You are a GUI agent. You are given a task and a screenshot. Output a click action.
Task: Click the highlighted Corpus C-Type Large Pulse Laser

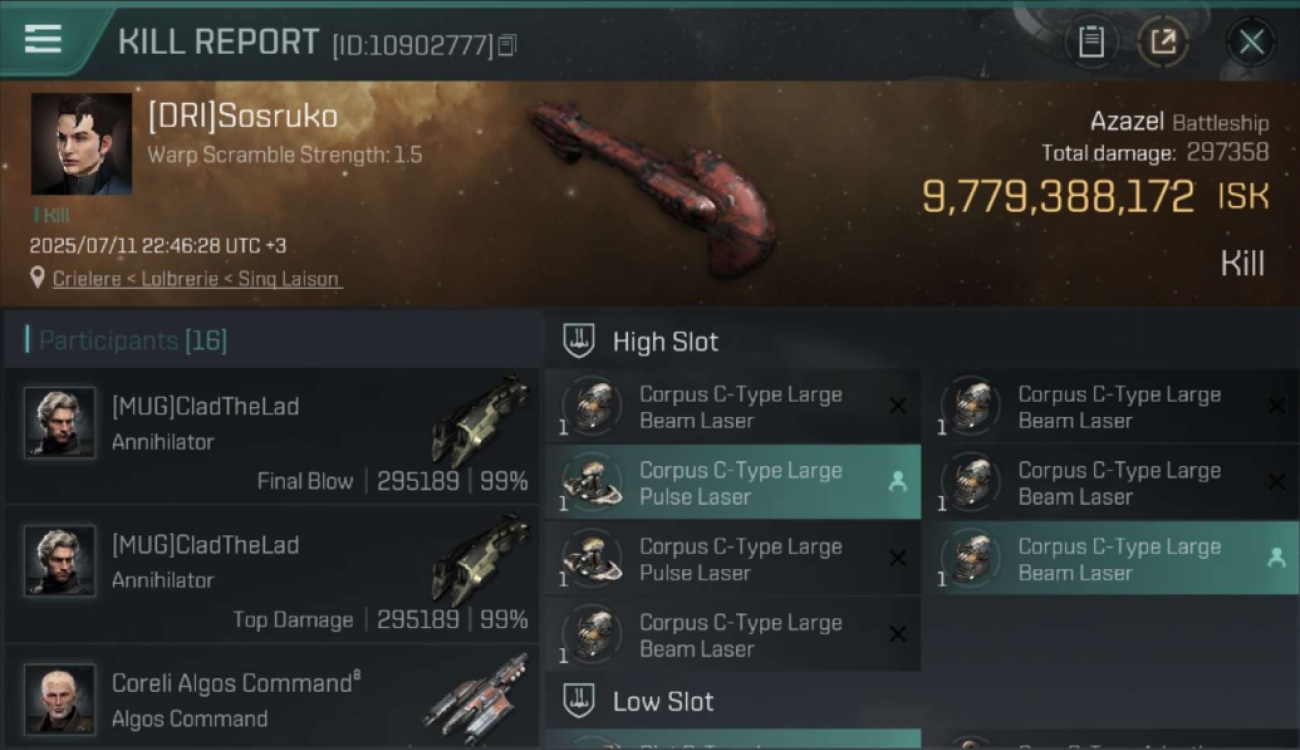click(733, 482)
